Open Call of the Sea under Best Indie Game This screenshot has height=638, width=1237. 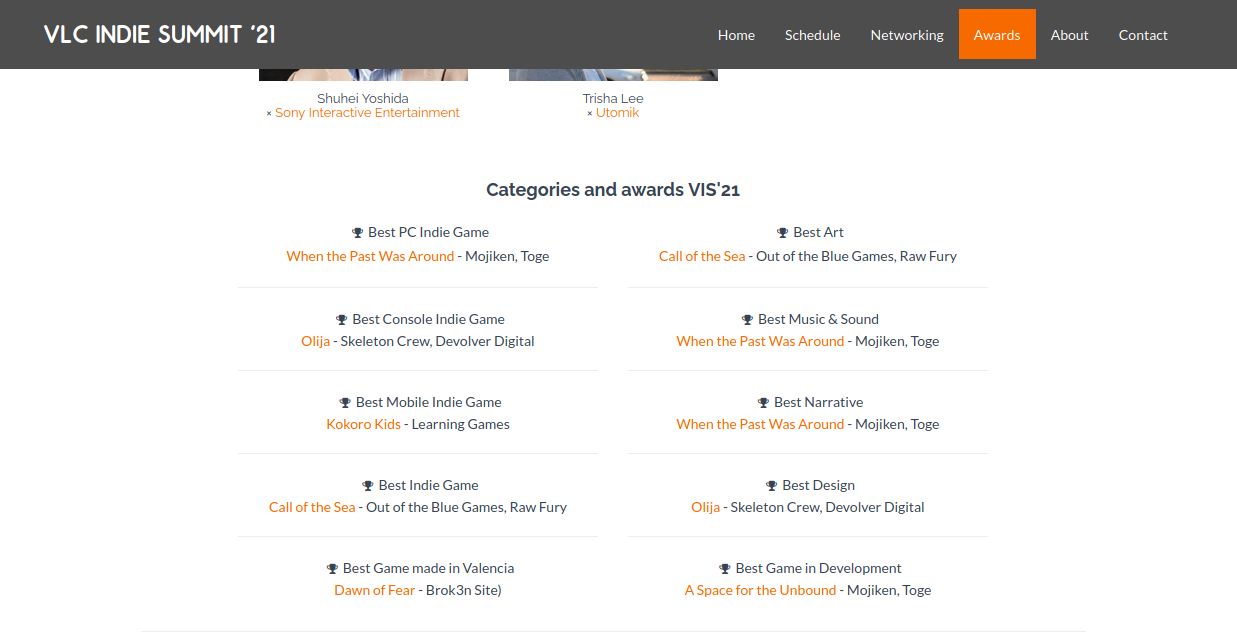312,507
